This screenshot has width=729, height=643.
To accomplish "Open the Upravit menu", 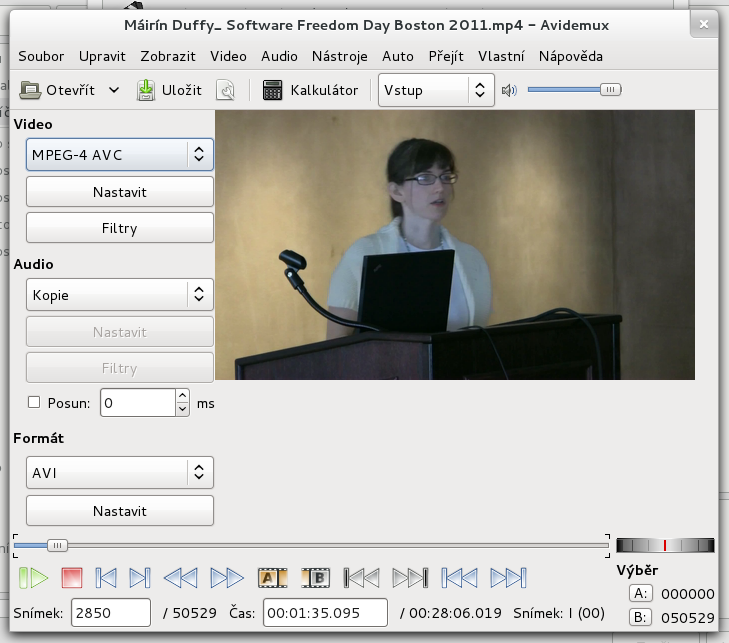I will [x=102, y=56].
